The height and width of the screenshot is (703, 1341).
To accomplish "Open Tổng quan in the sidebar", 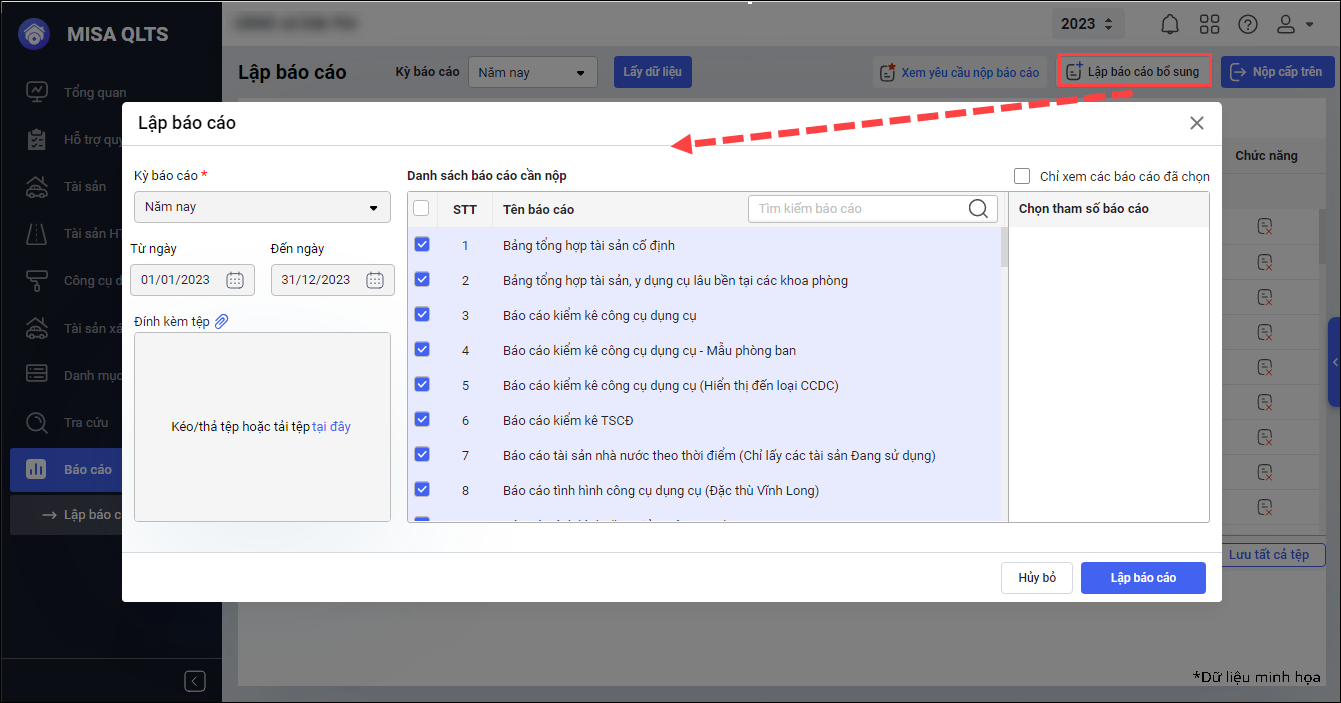I will coord(95,92).
